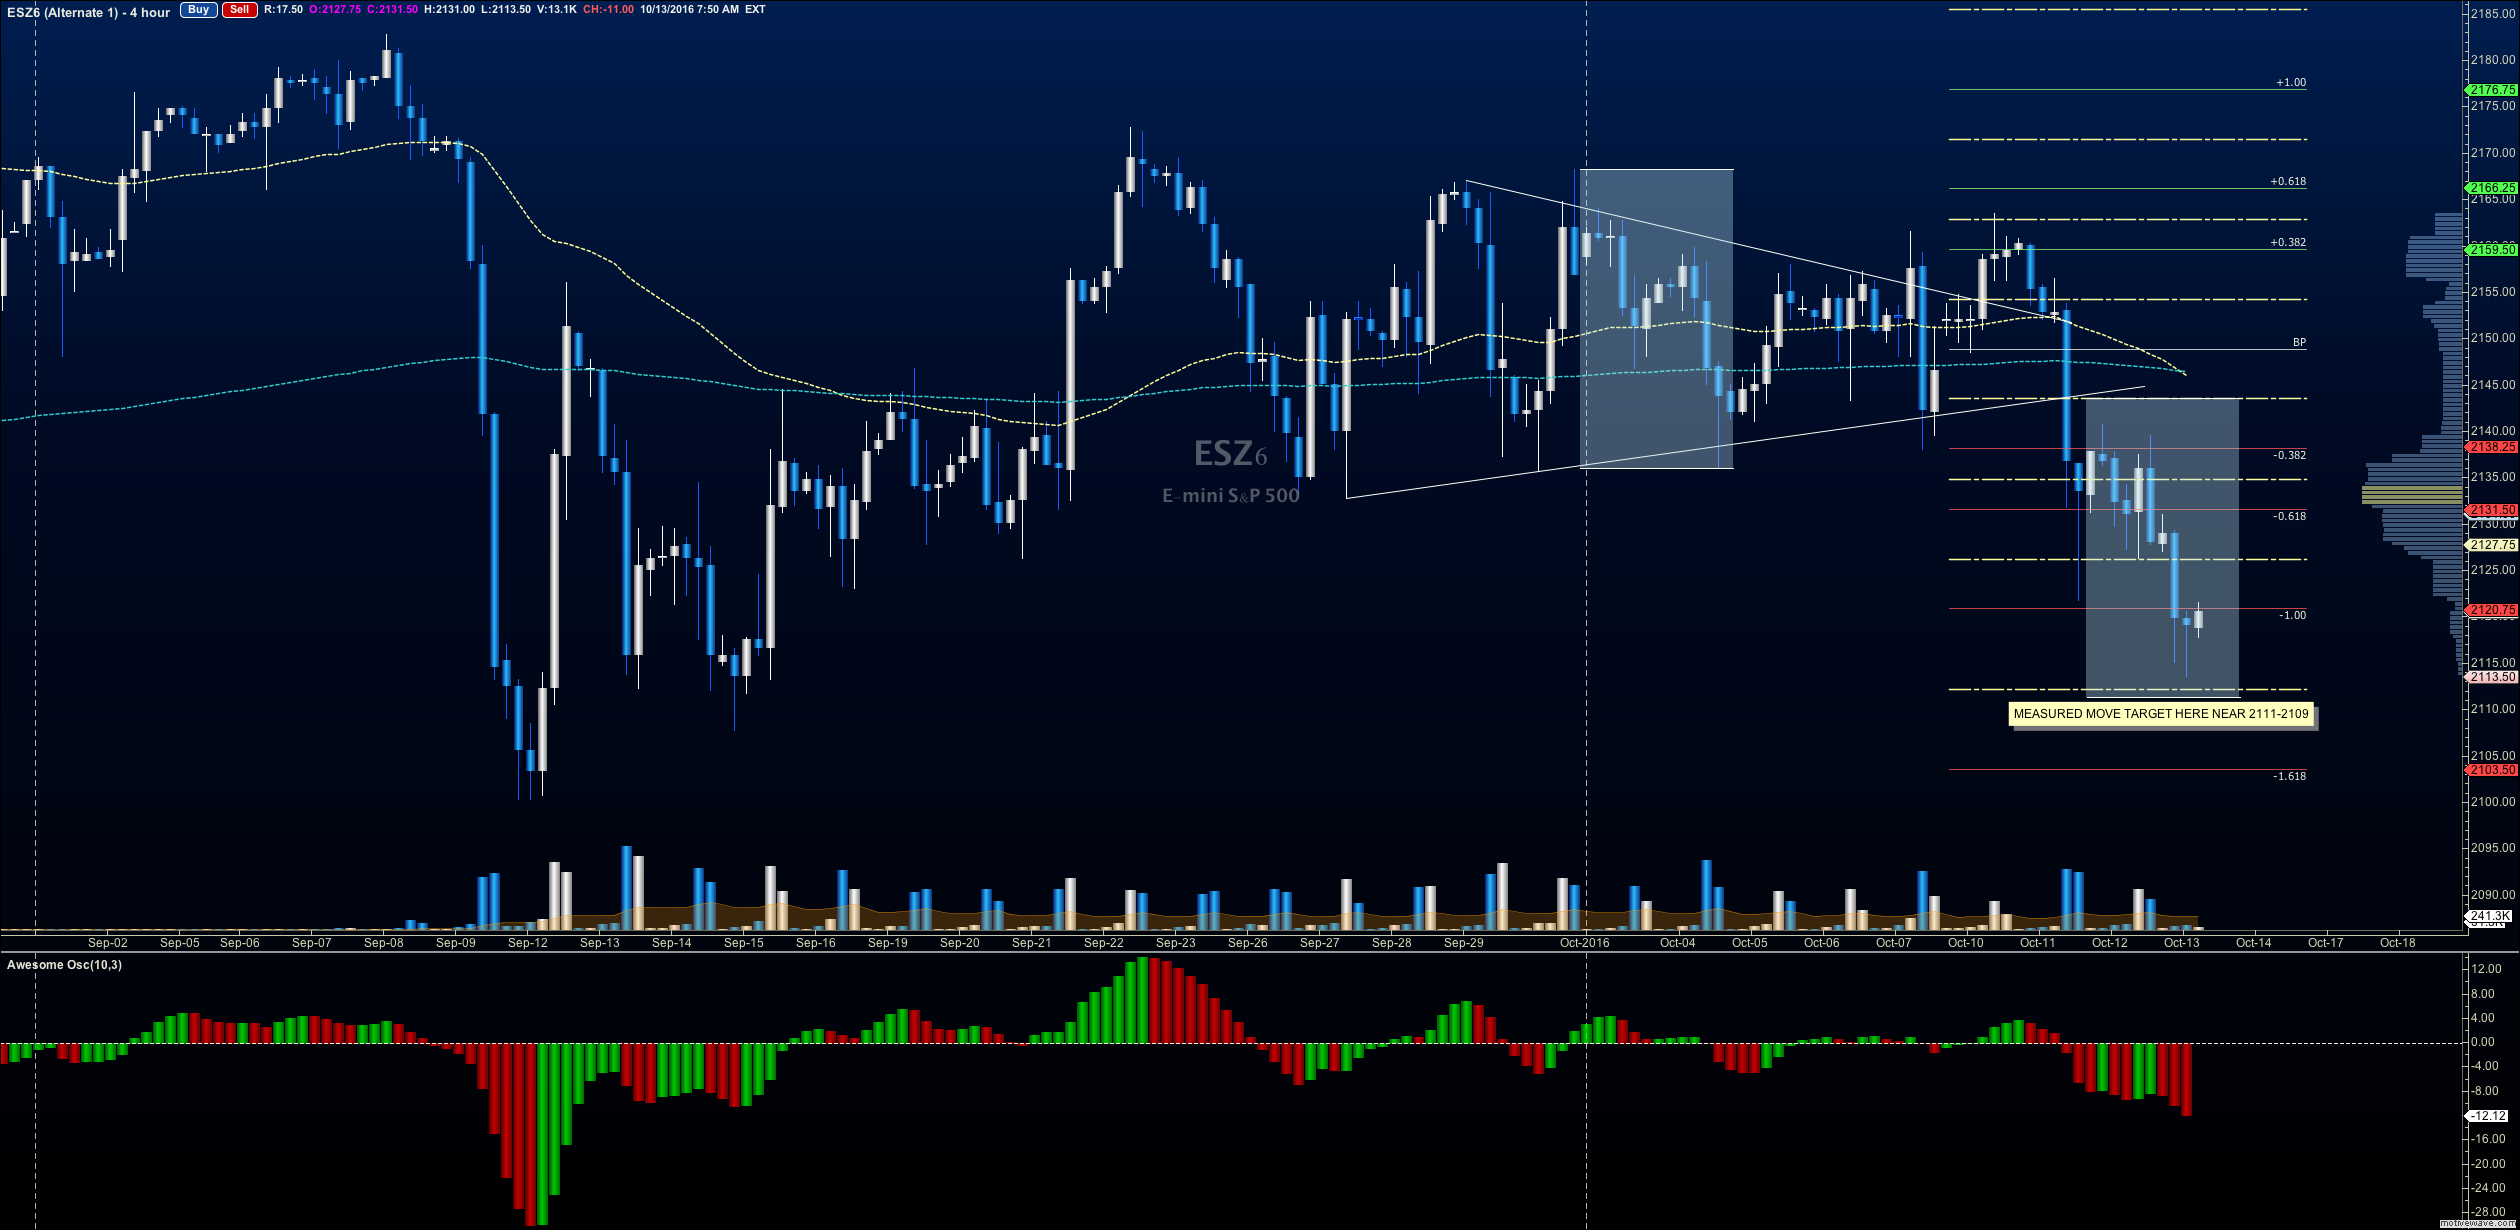2520x1230 pixels.
Task: Click the -0.618 extension level label
Action: 2289,517
